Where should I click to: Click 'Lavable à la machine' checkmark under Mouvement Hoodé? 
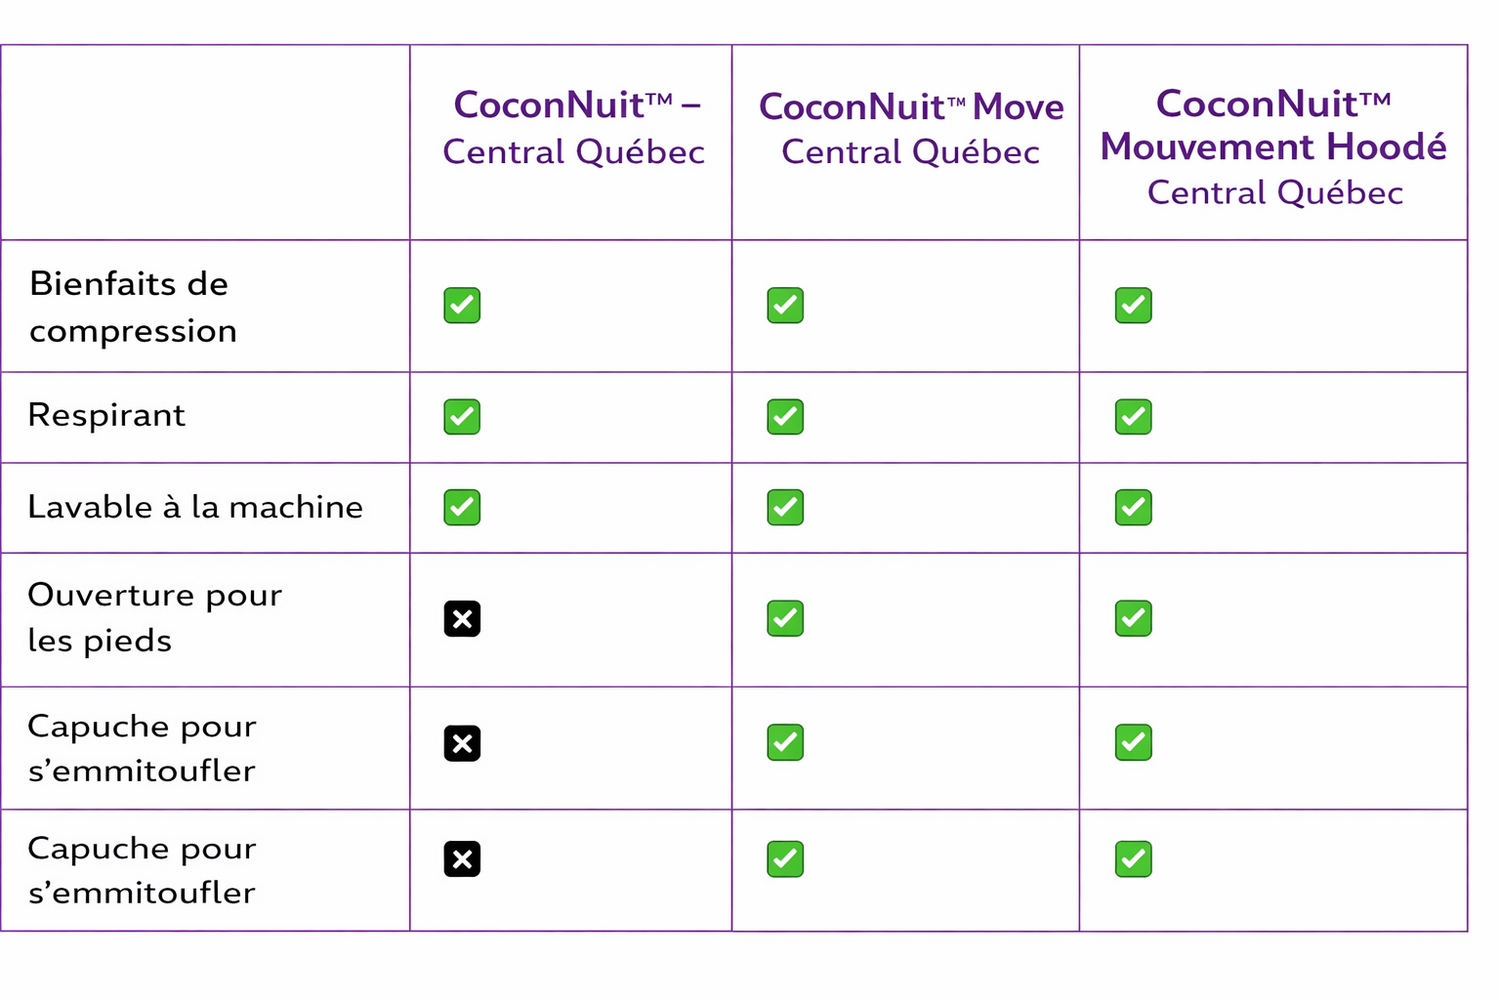1133,507
